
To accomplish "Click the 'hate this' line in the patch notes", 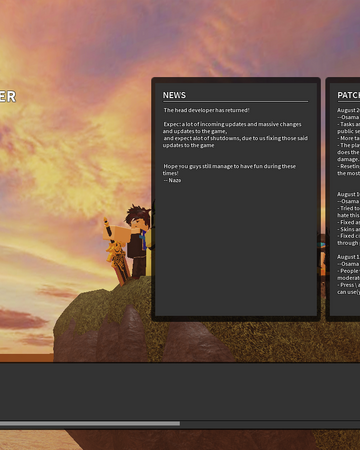I will [x=348, y=215].
